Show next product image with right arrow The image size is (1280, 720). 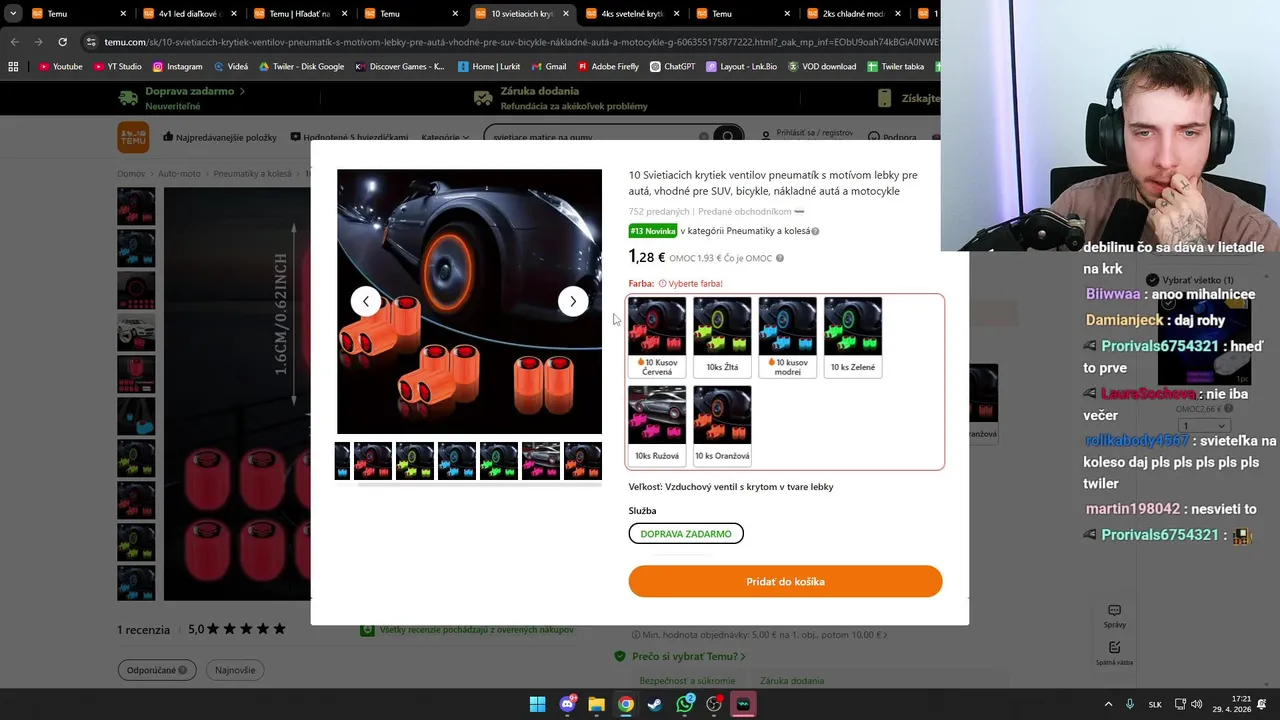[x=573, y=301]
